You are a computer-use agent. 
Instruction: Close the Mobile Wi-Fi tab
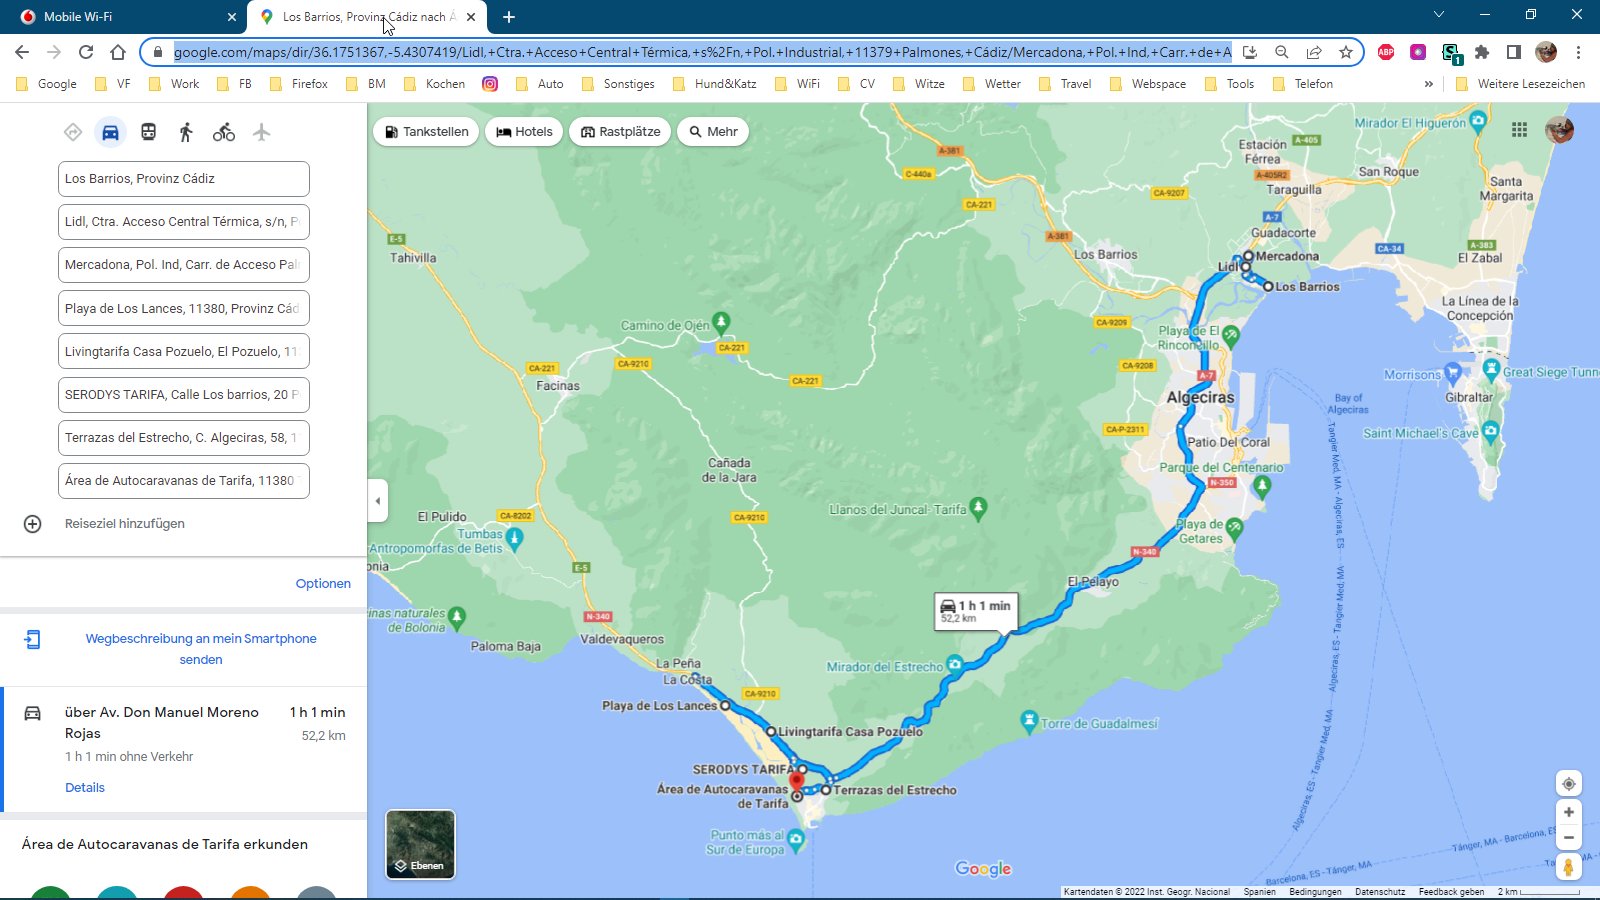click(x=232, y=17)
